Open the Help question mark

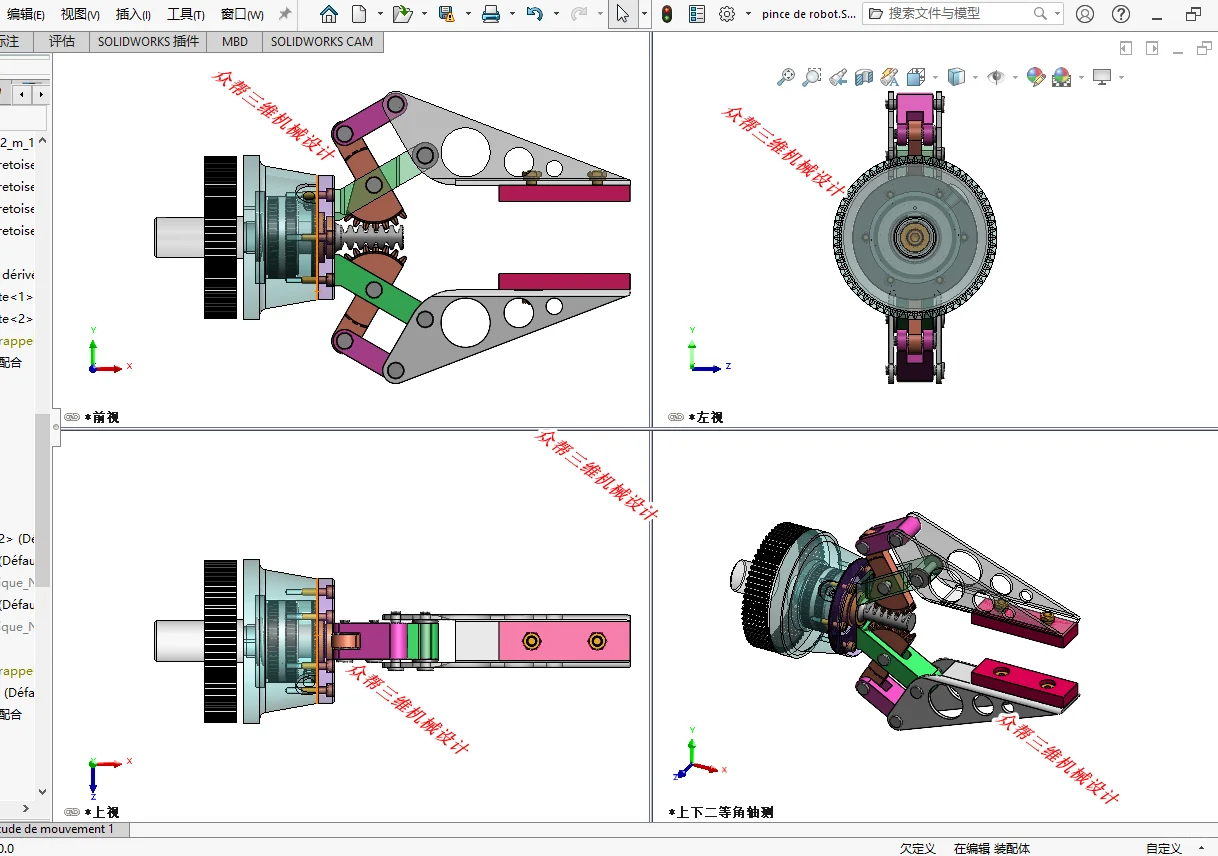[x=1122, y=14]
